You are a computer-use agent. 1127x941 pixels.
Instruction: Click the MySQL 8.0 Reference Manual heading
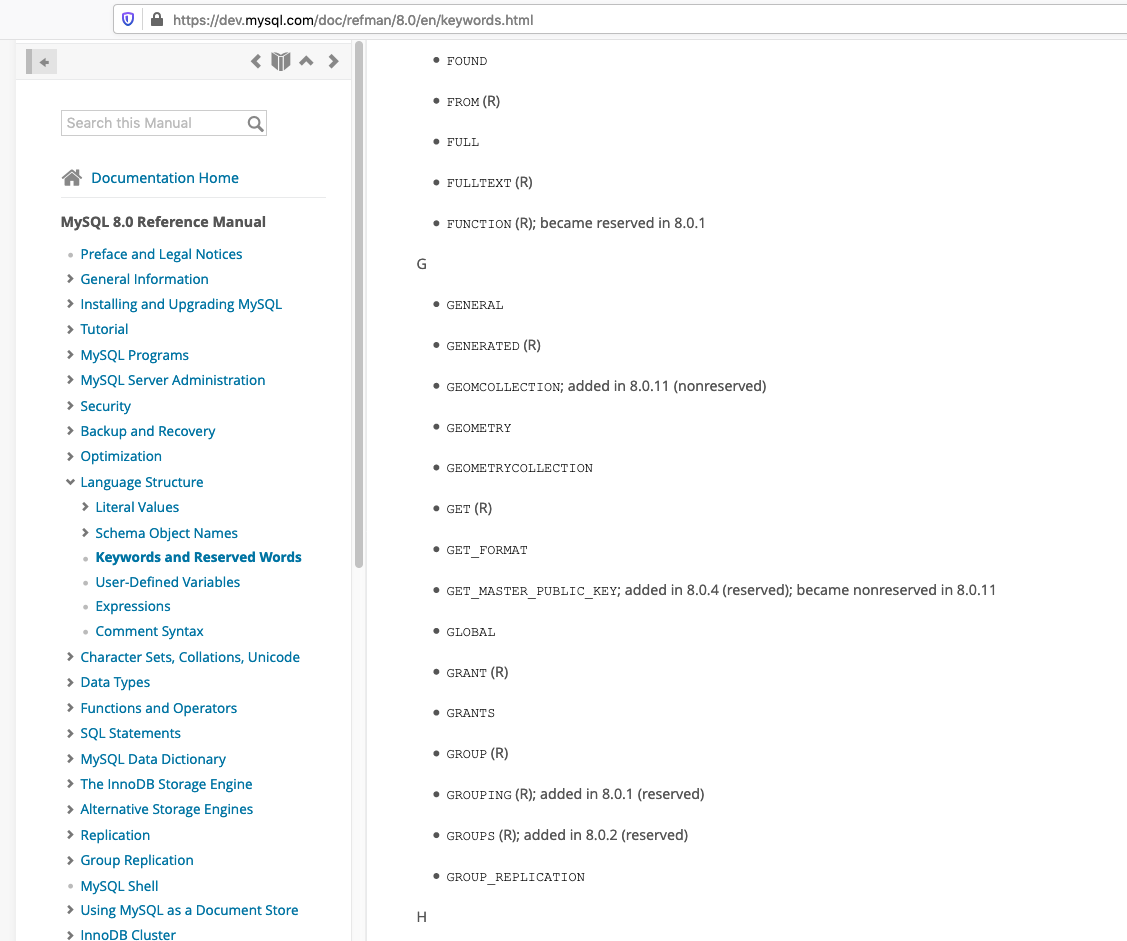[x=163, y=222]
